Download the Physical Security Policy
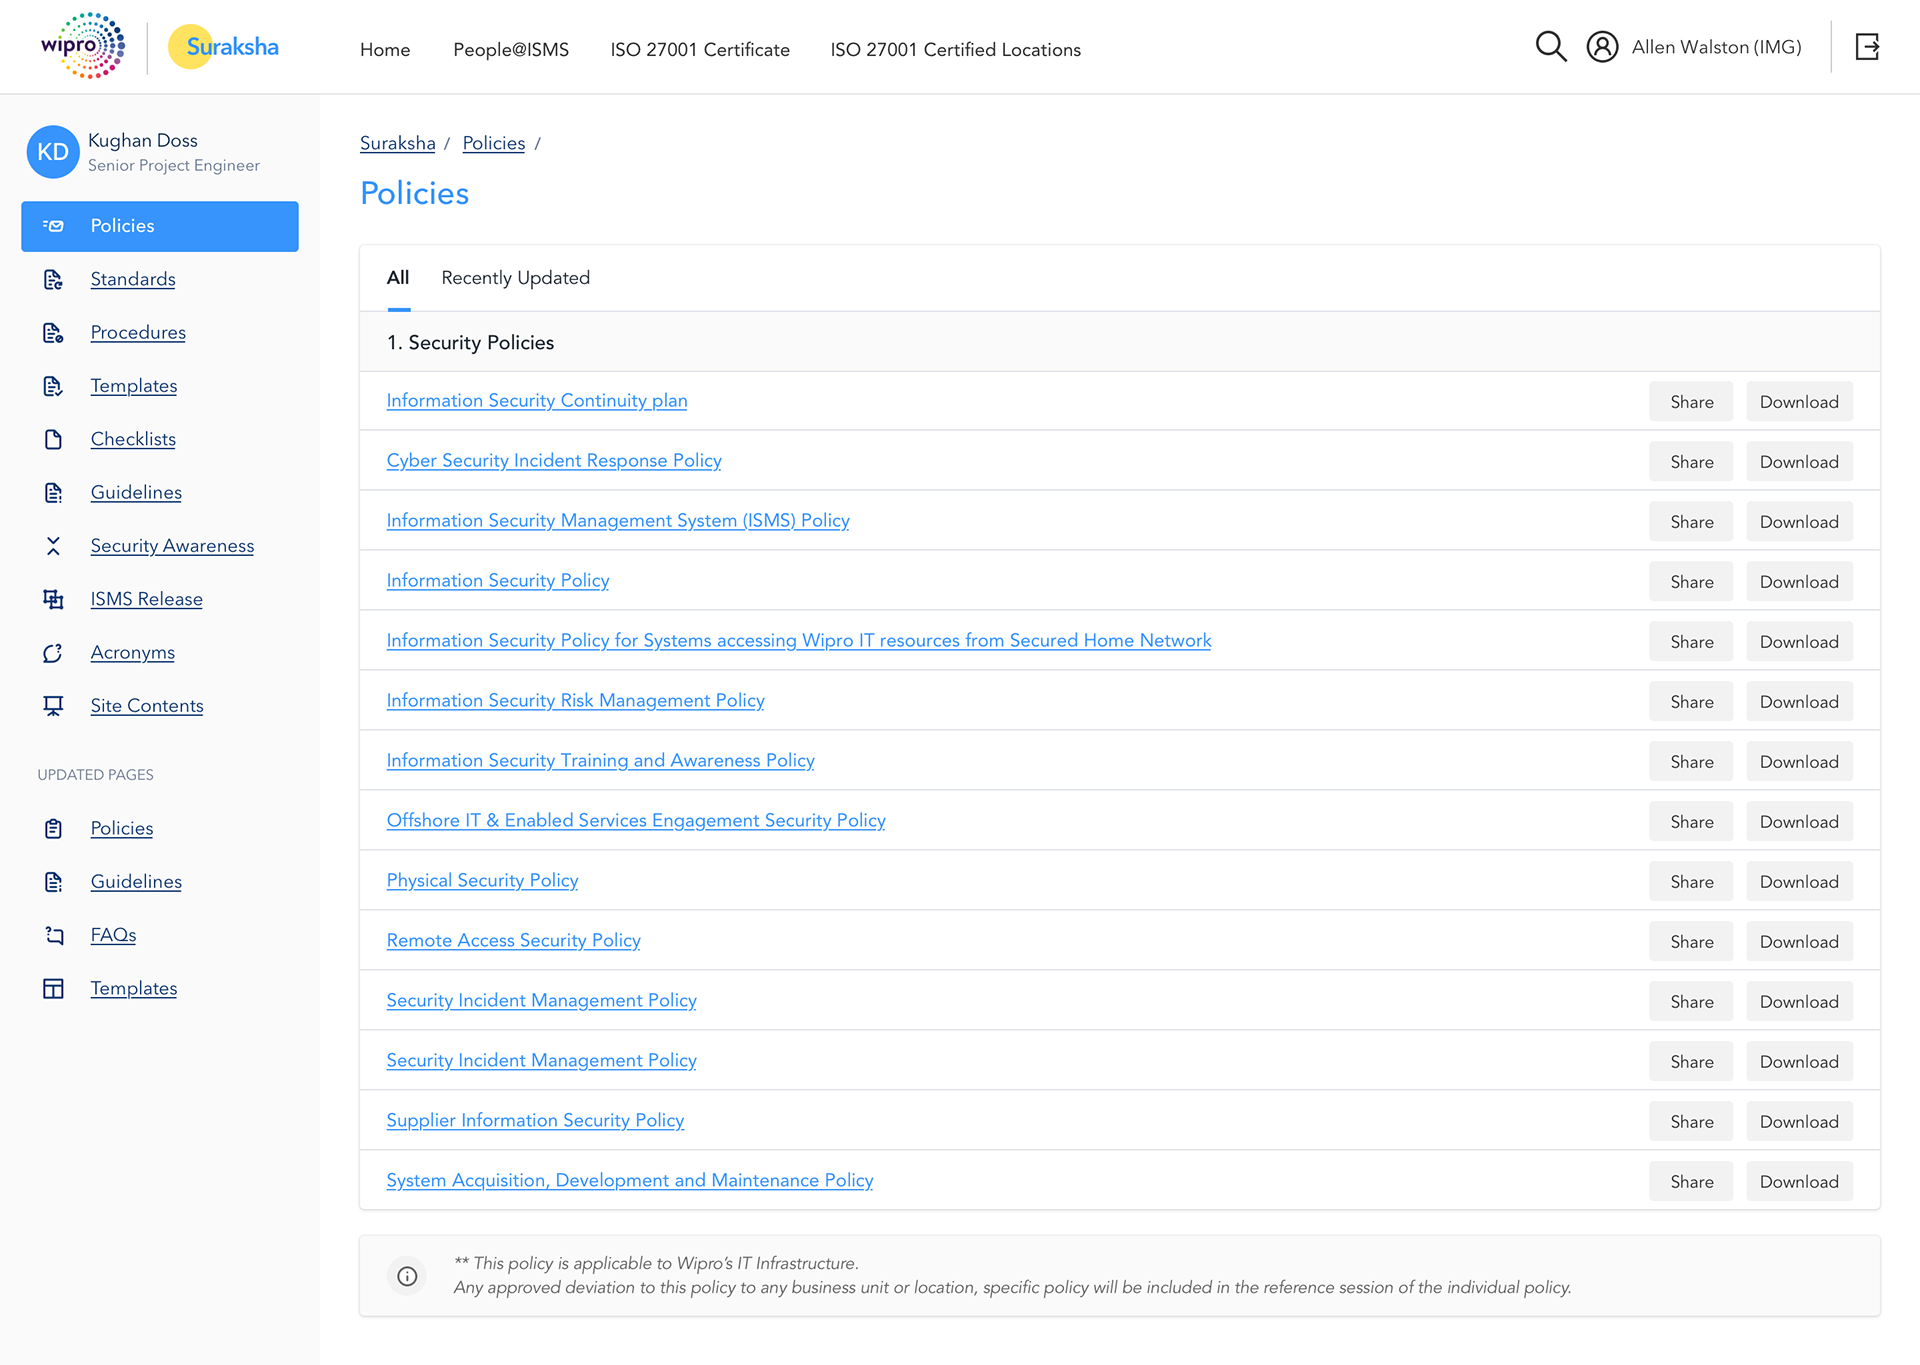The width and height of the screenshot is (1920, 1365). point(1798,882)
